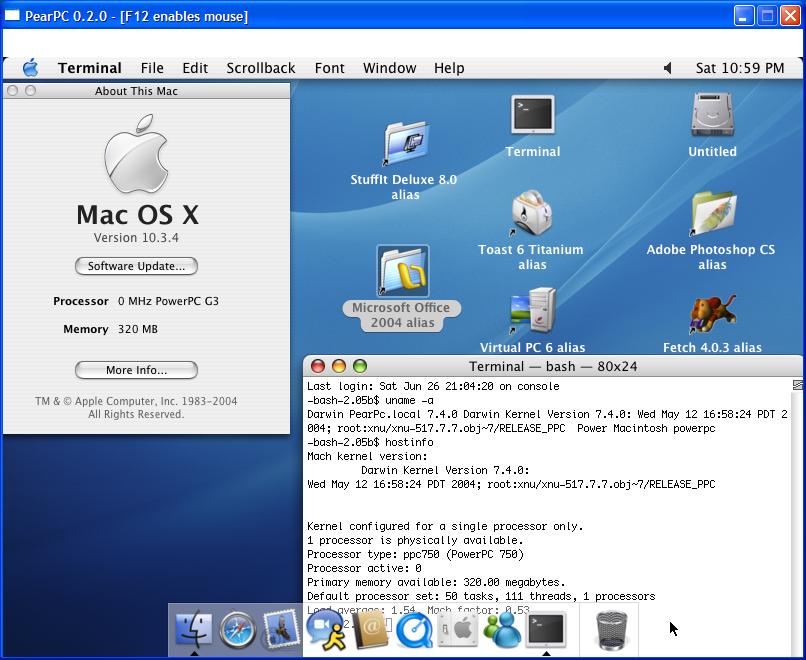Open Finder from the Dock
Viewport: 806px width, 660px height.
[194, 629]
